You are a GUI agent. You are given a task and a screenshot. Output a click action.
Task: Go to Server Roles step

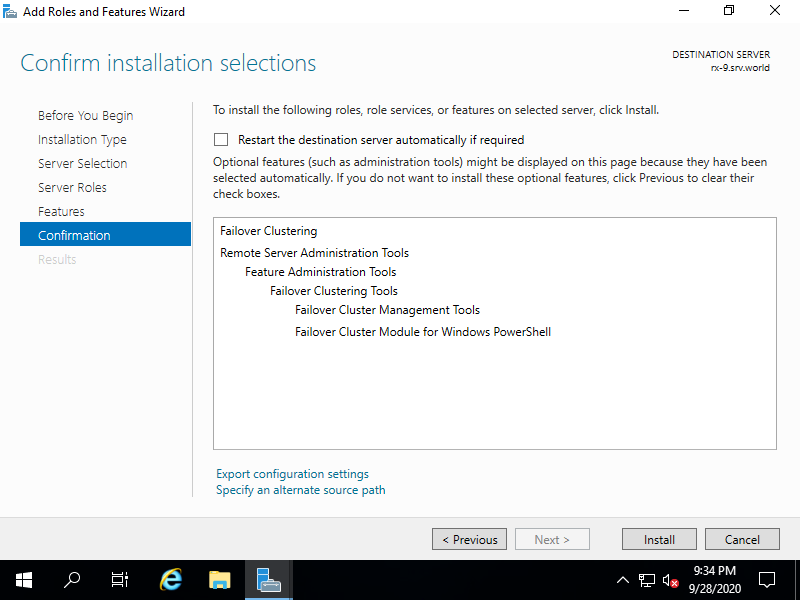pyautogui.click(x=72, y=187)
